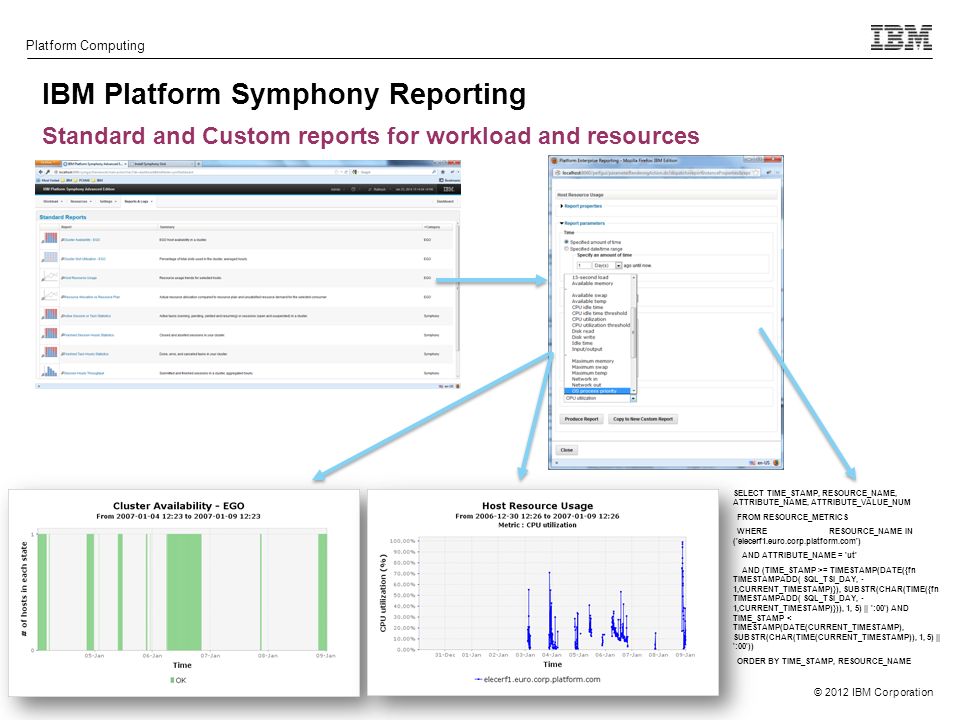Click the Symphony window address bar
The height and width of the screenshot is (720, 960).
coord(196,172)
